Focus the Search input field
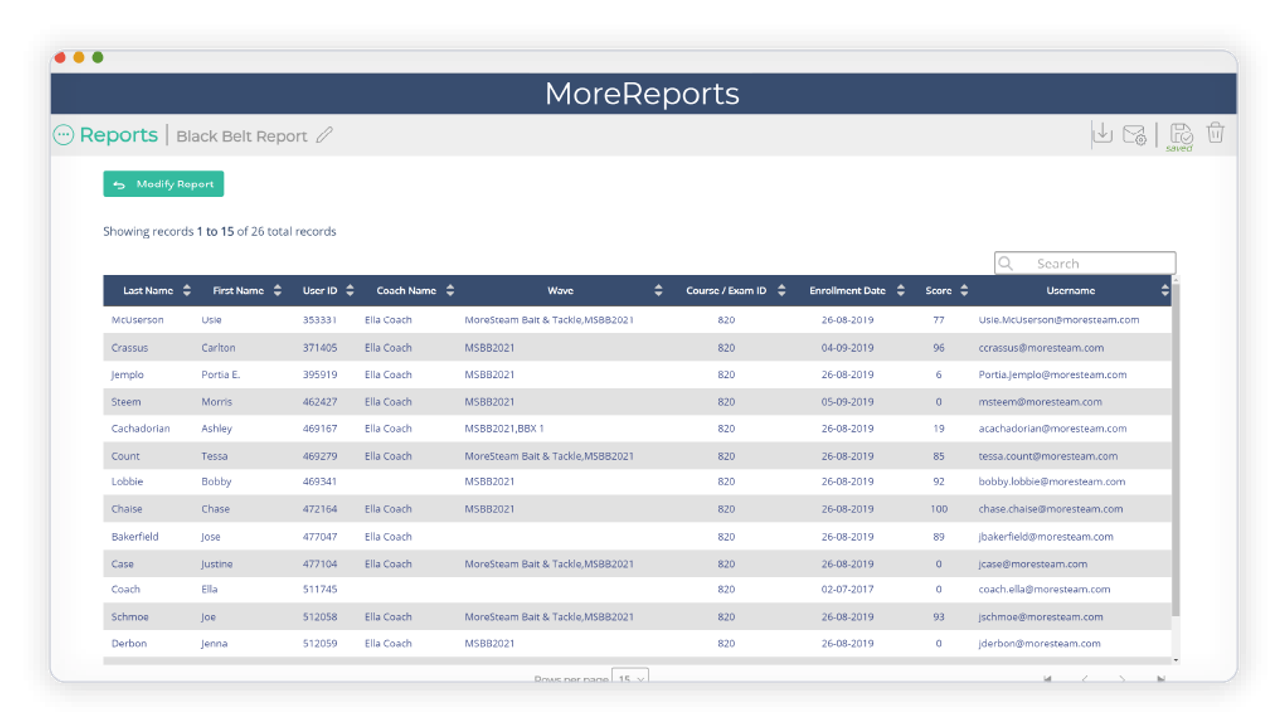Image resolution: width=1280 pixels, height=724 pixels. click(x=1085, y=263)
